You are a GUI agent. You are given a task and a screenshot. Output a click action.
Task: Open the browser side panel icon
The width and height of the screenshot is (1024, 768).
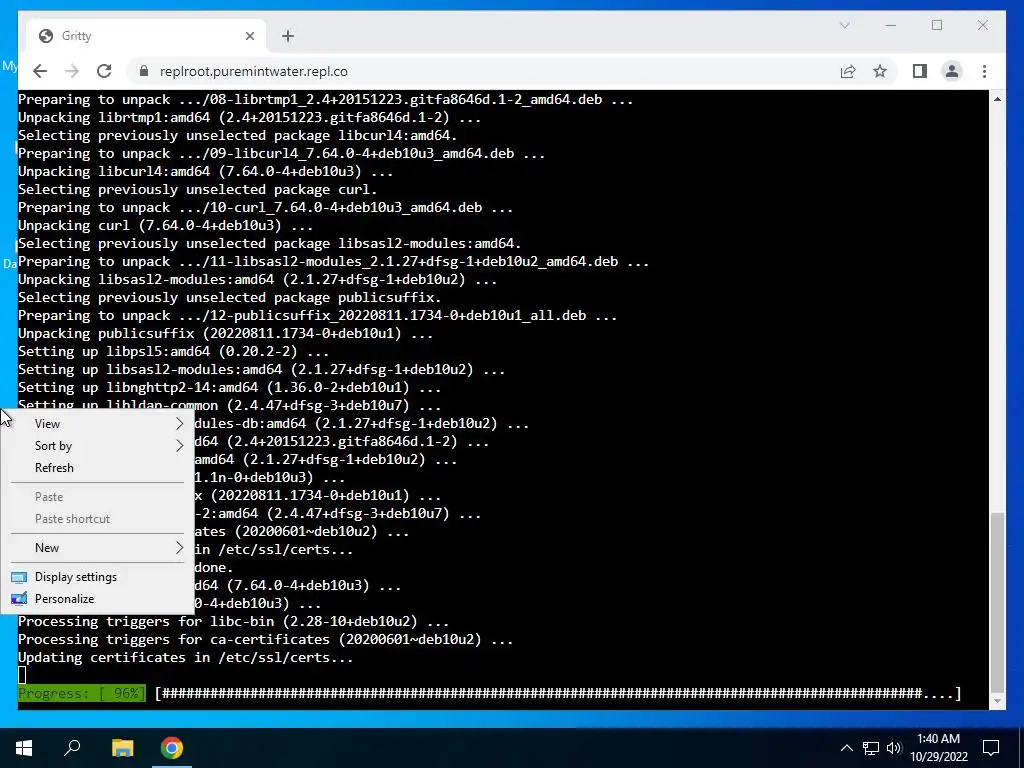[920, 71]
